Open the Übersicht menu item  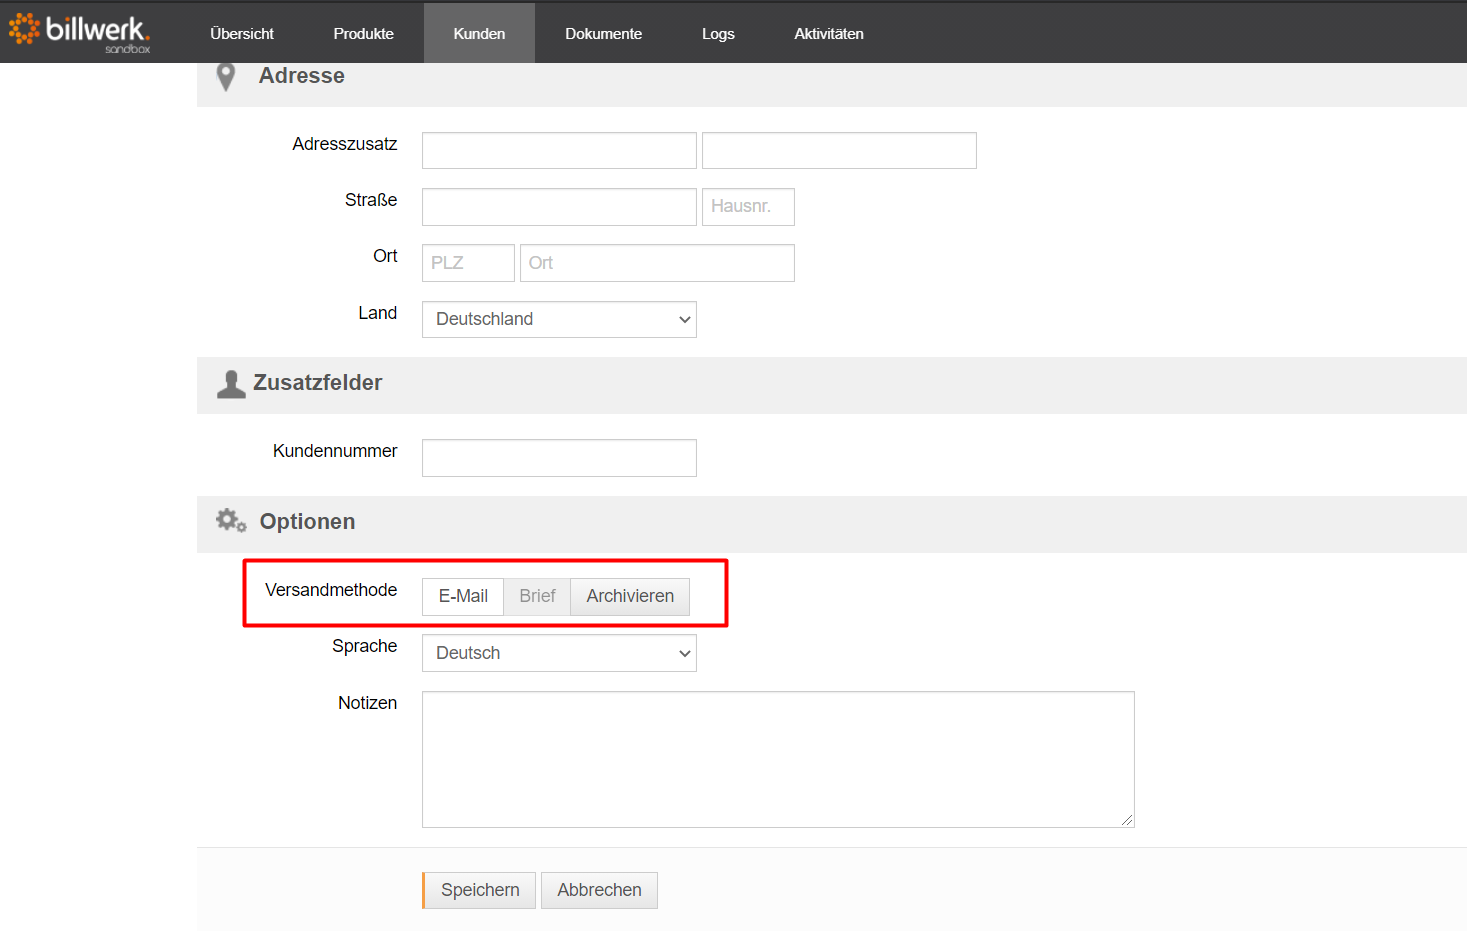(x=242, y=33)
